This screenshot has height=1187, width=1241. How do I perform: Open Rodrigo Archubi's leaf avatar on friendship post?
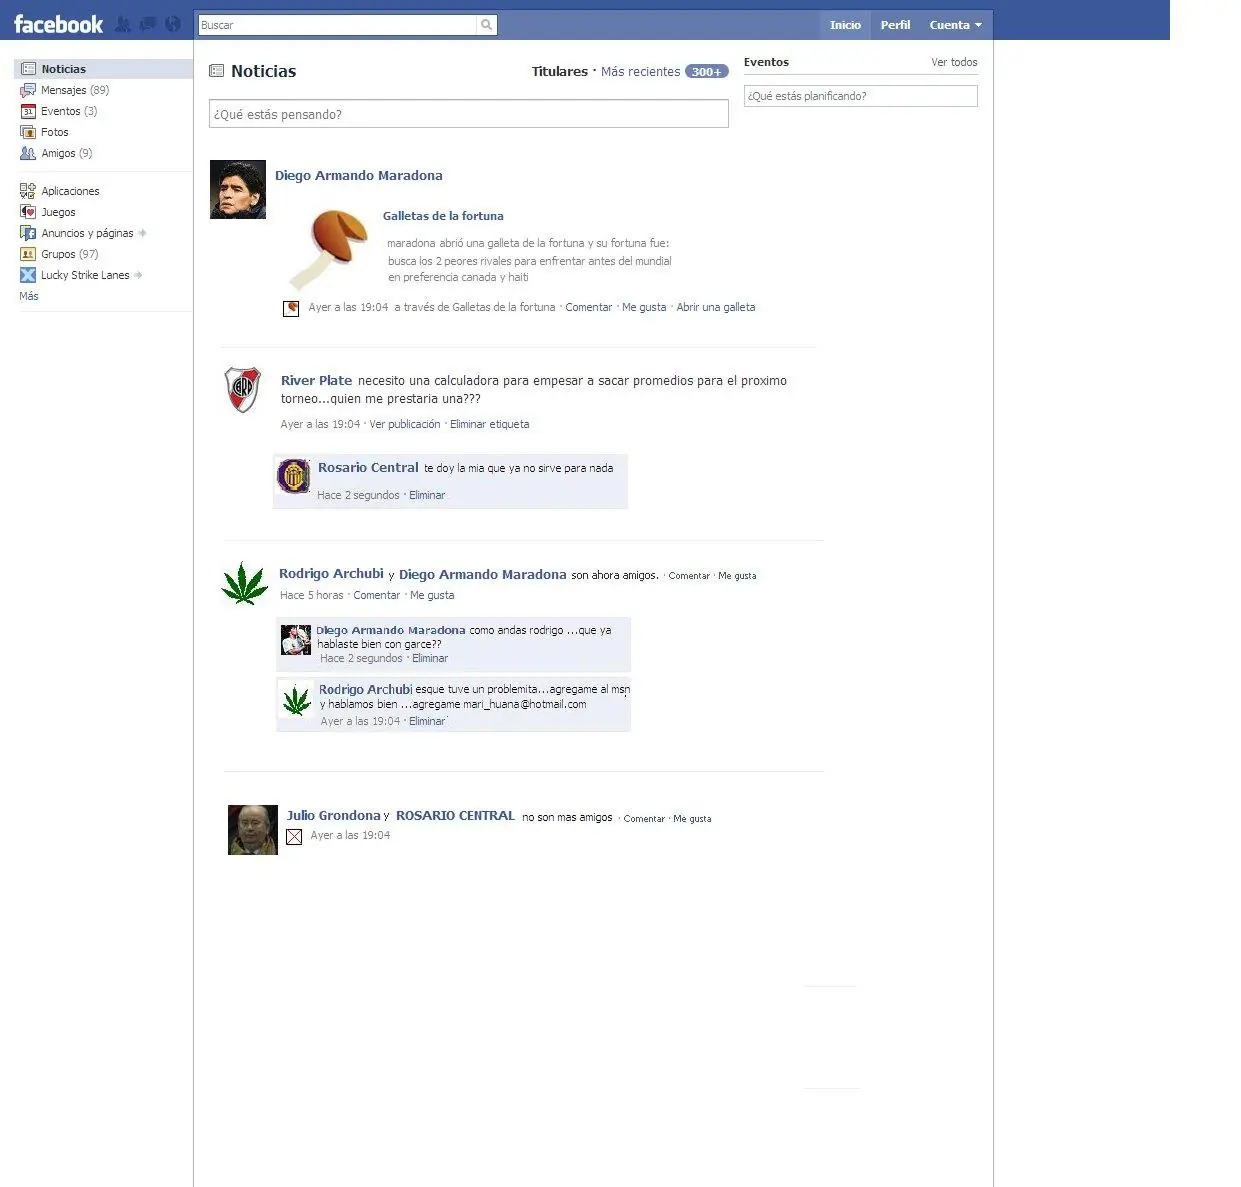click(x=244, y=583)
